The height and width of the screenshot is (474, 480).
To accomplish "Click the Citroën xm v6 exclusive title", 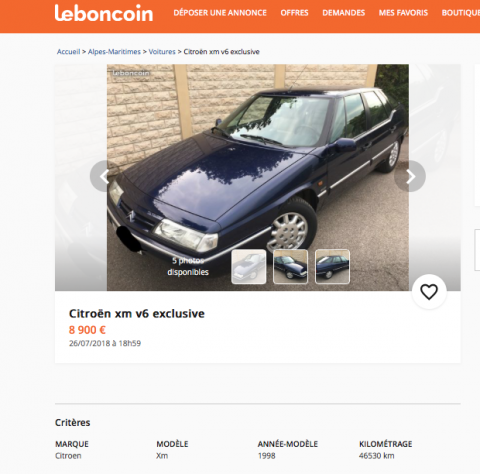I will click(x=137, y=314).
